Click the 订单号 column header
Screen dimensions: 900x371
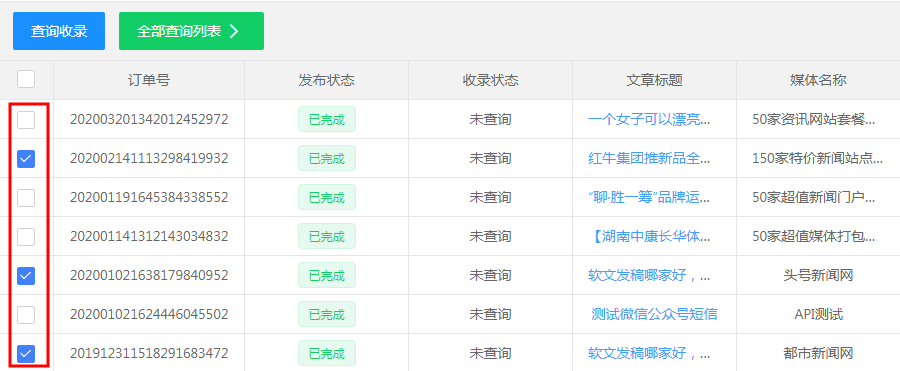coord(149,80)
